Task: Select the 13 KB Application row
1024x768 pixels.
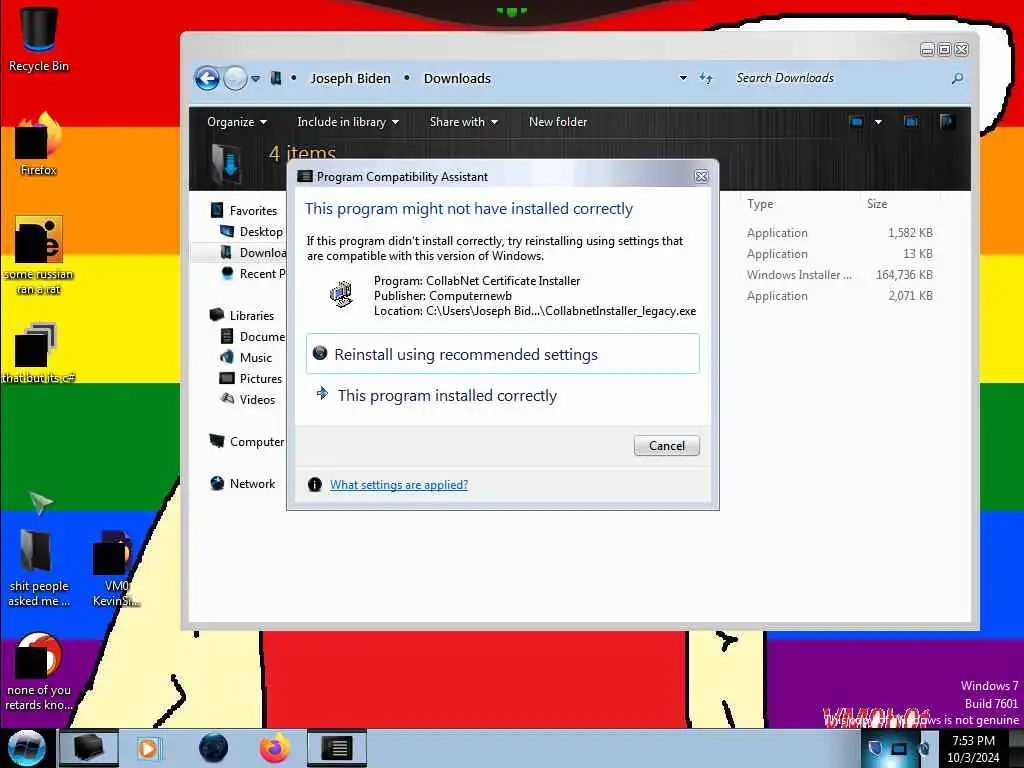Action: [840, 253]
